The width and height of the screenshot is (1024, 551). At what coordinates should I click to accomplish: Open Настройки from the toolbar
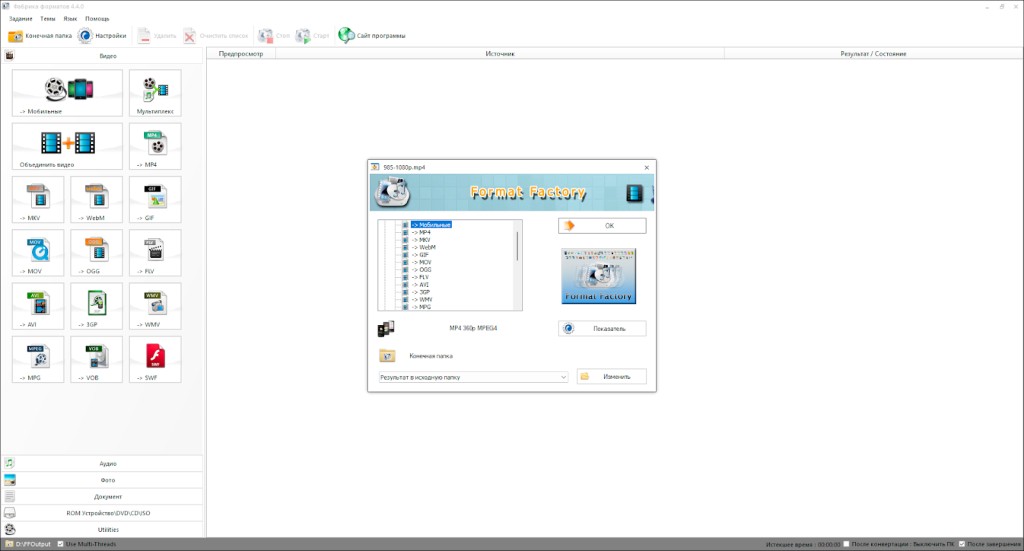tap(102, 36)
